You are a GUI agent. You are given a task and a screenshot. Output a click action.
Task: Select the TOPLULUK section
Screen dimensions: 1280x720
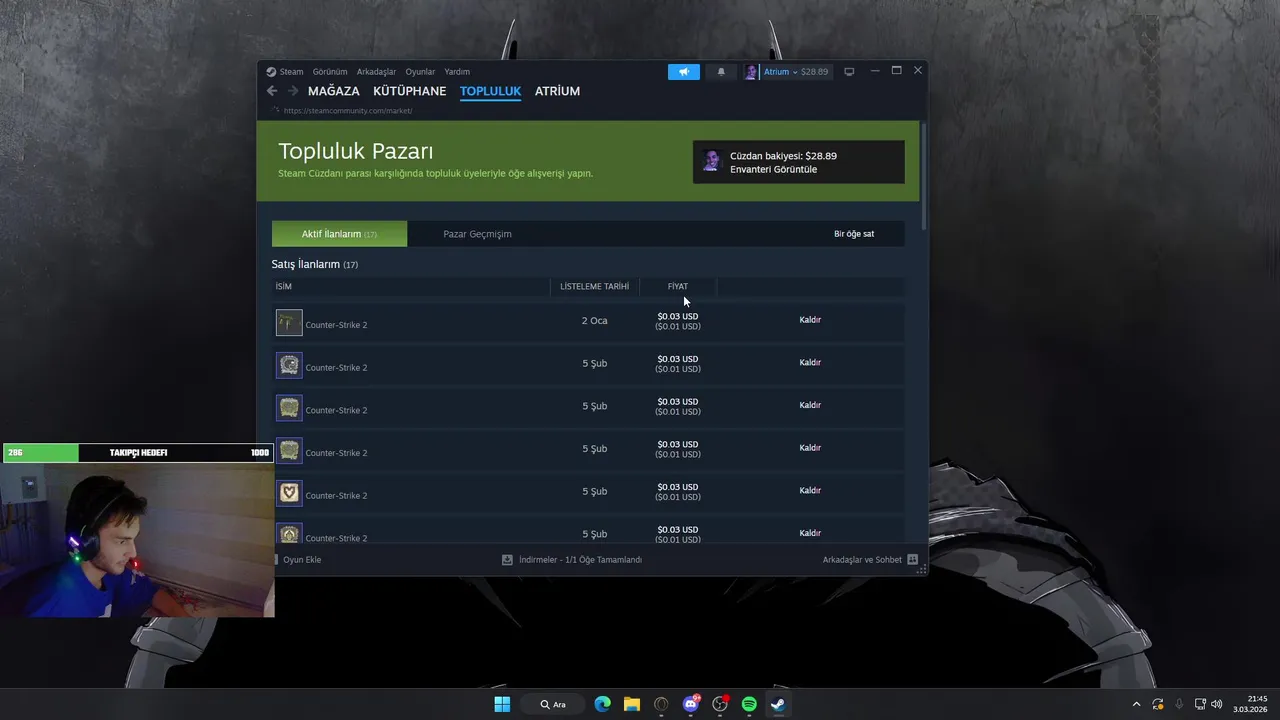pyautogui.click(x=490, y=91)
